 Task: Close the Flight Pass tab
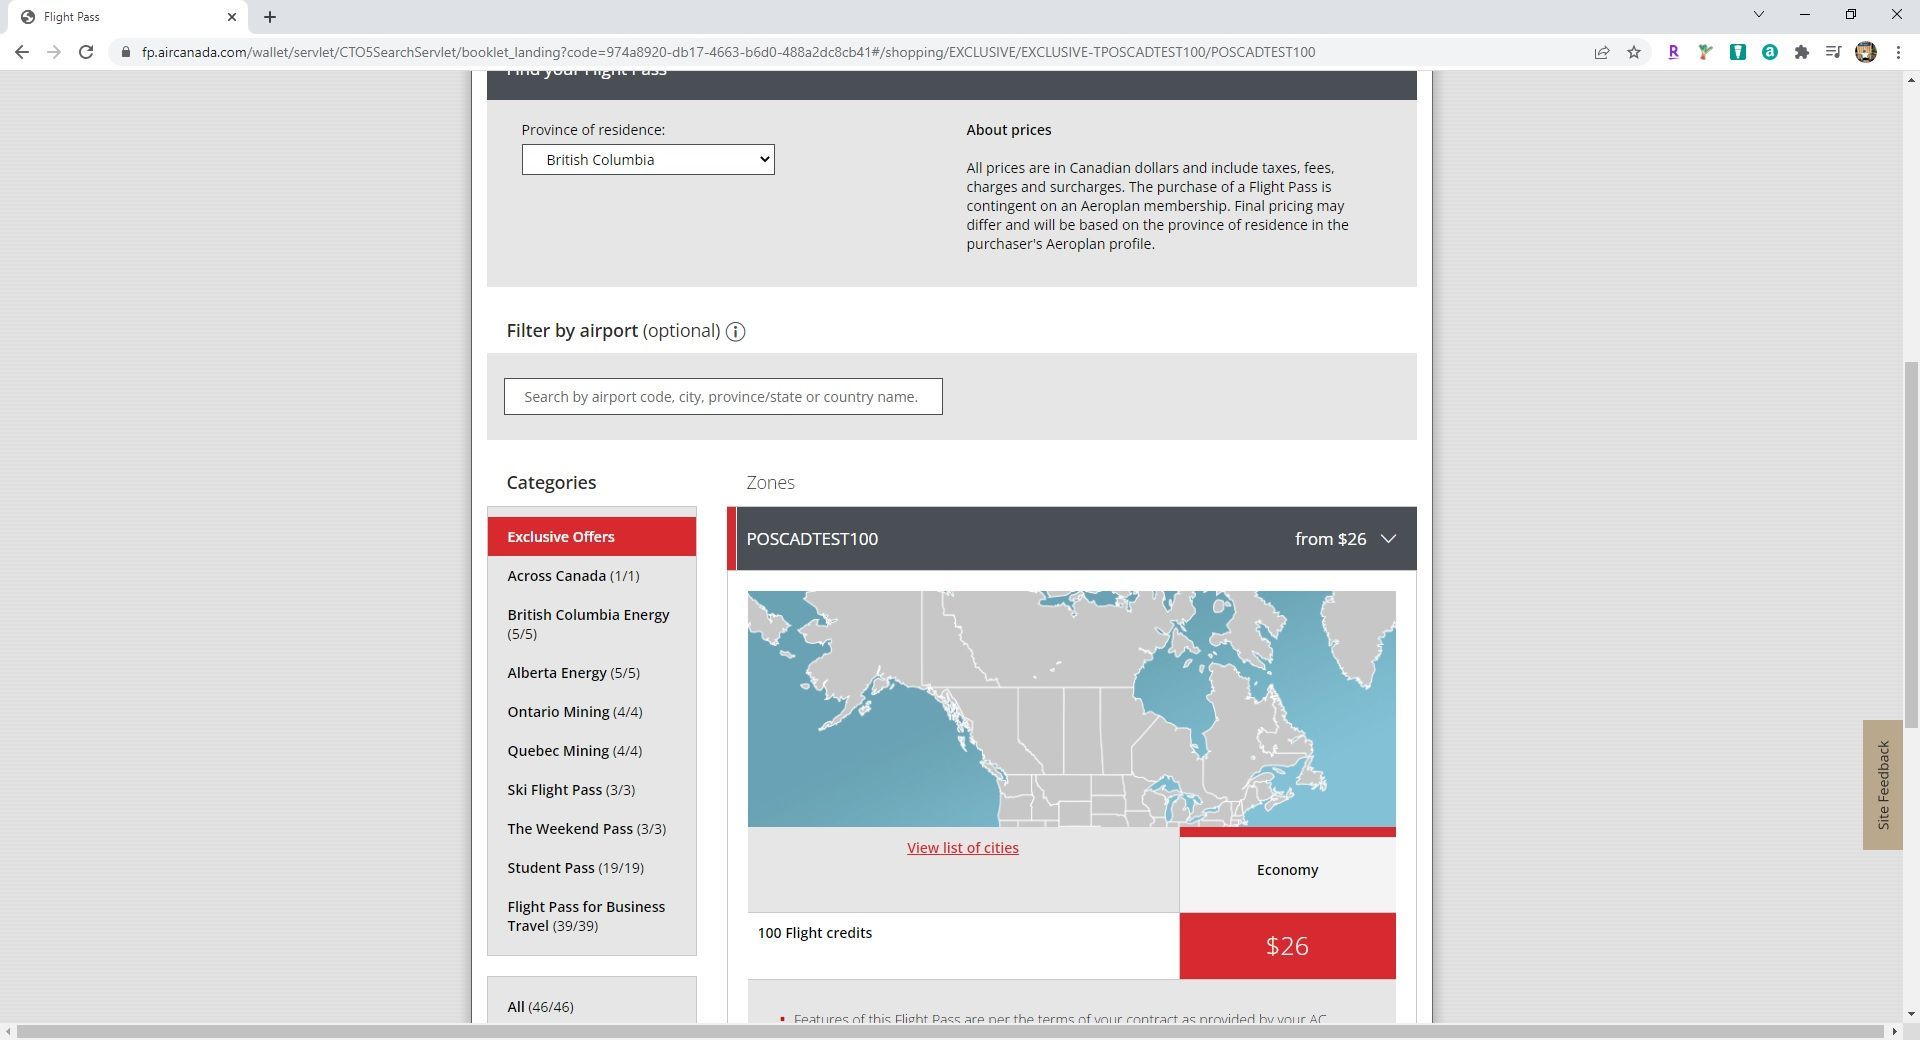(232, 17)
